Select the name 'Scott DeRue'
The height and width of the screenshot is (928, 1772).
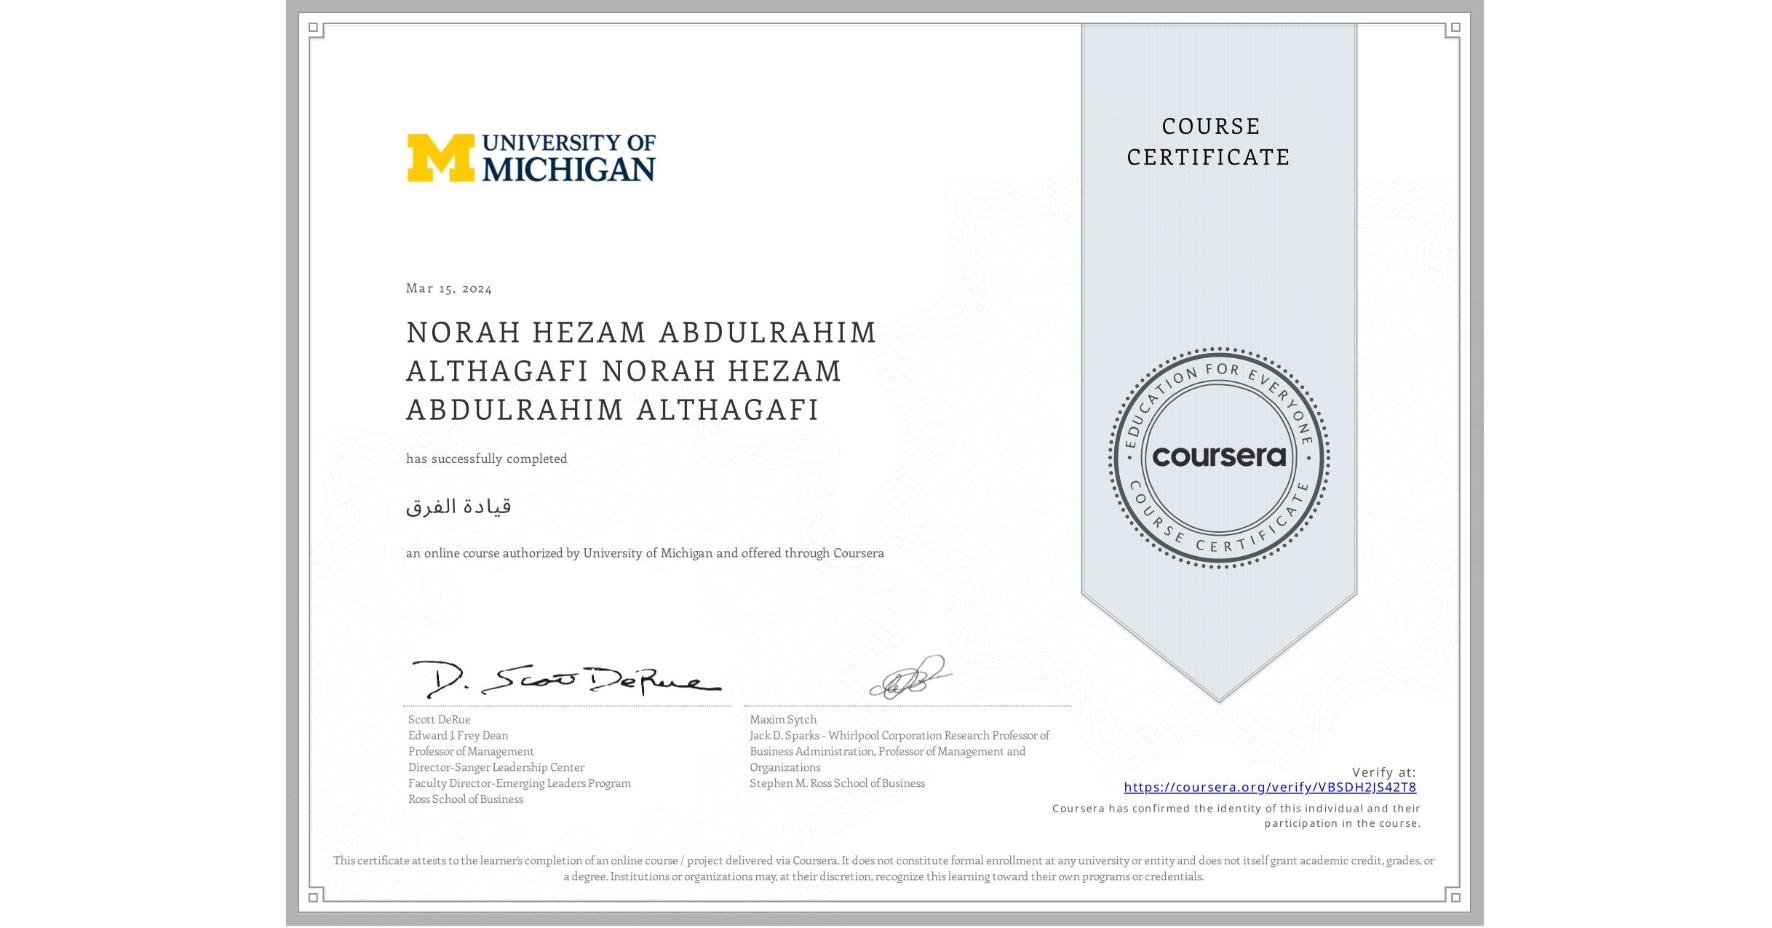point(439,719)
